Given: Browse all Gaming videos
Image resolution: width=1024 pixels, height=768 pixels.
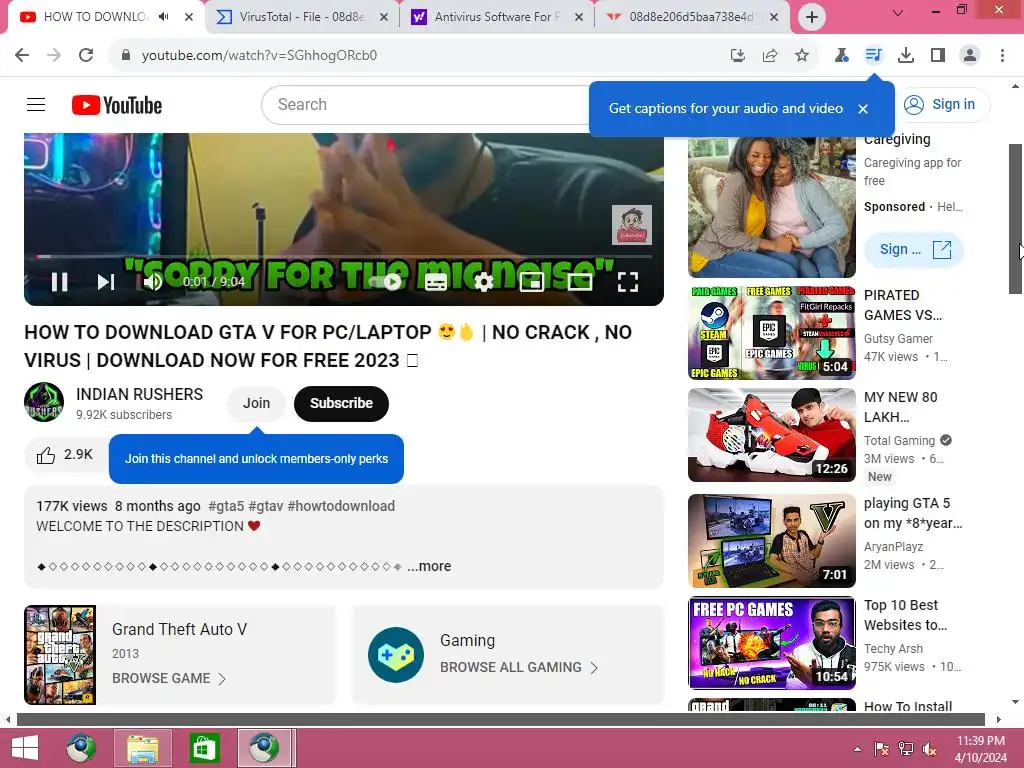Looking at the screenshot, I should pyautogui.click(x=519, y=667).
